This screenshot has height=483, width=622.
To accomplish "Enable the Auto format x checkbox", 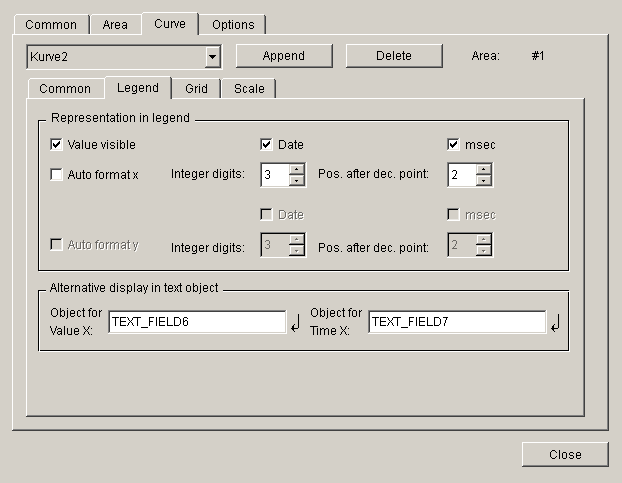I will point(57,175).
